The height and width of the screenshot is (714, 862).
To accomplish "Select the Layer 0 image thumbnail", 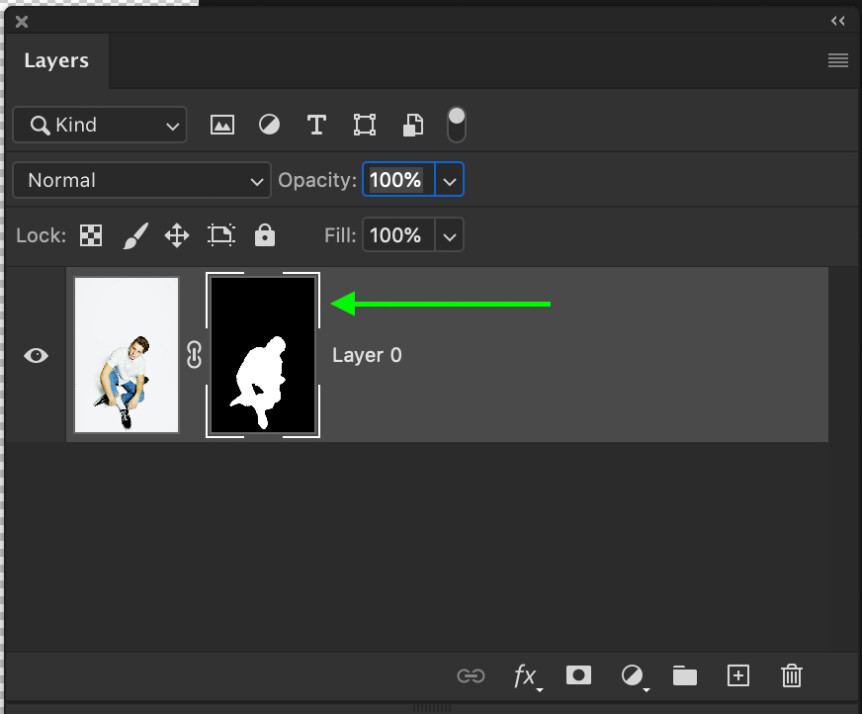I will pyautogui.click(x=126, y=355).
